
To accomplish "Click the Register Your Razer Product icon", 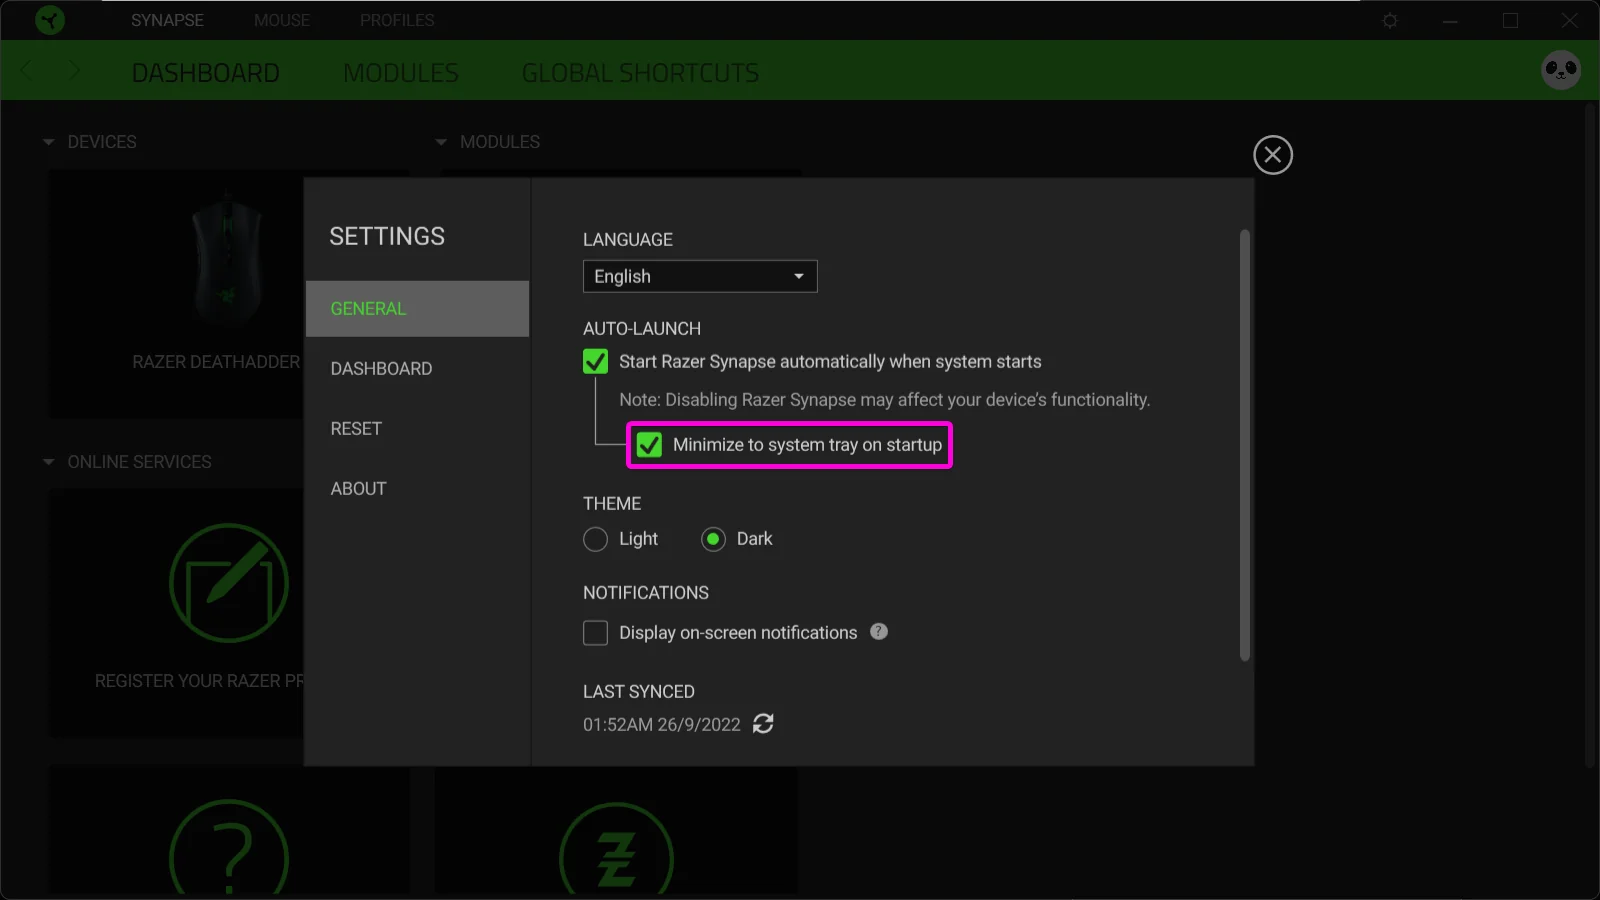I will click(229, 583).
